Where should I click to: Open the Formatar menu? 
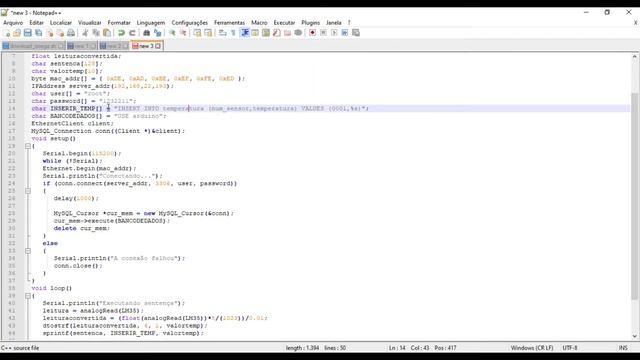pyautogui.click(x=119, y=22)
